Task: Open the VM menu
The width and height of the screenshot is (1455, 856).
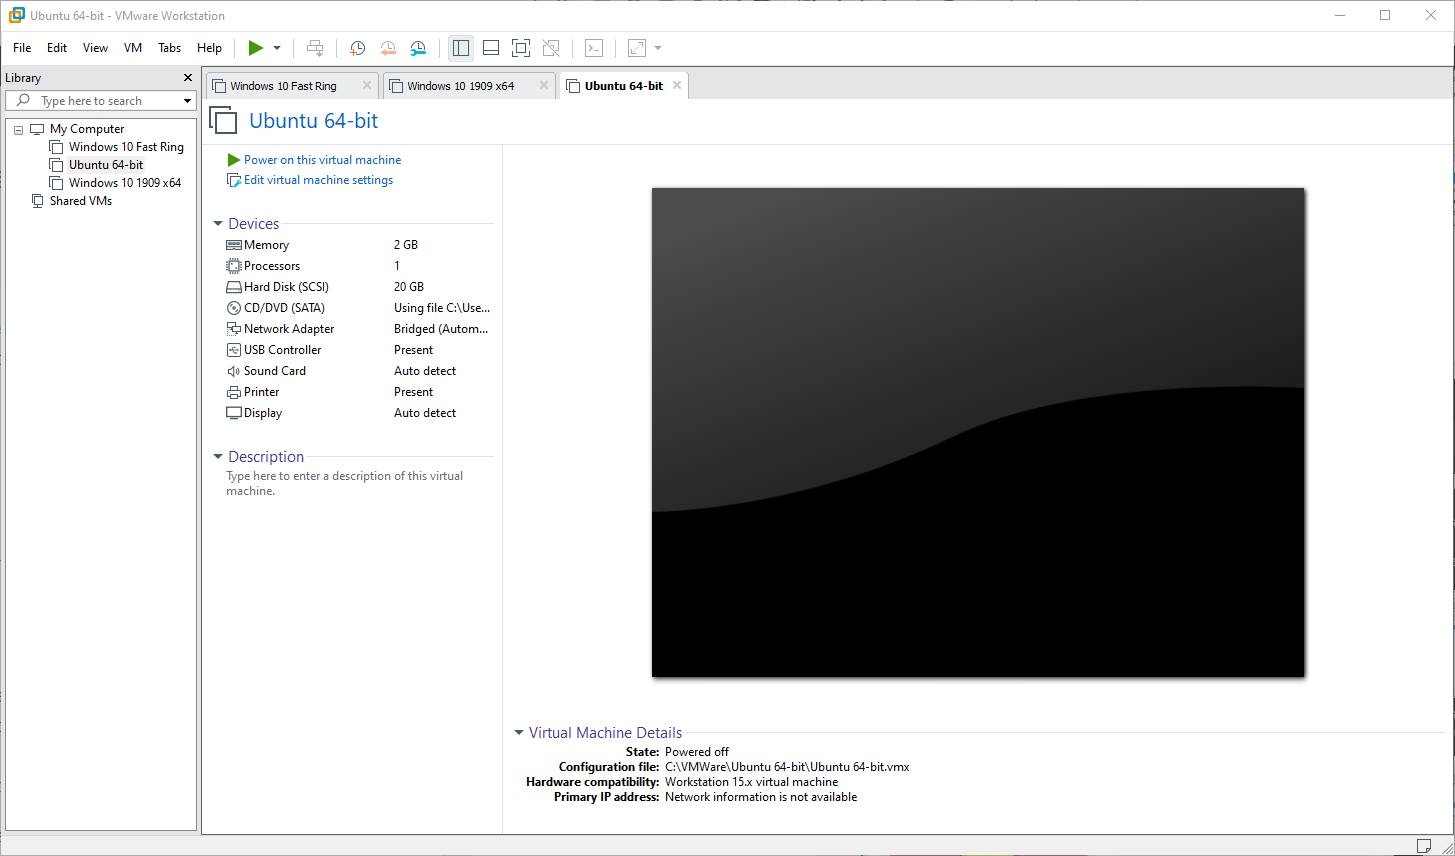Action: [132, 48]
